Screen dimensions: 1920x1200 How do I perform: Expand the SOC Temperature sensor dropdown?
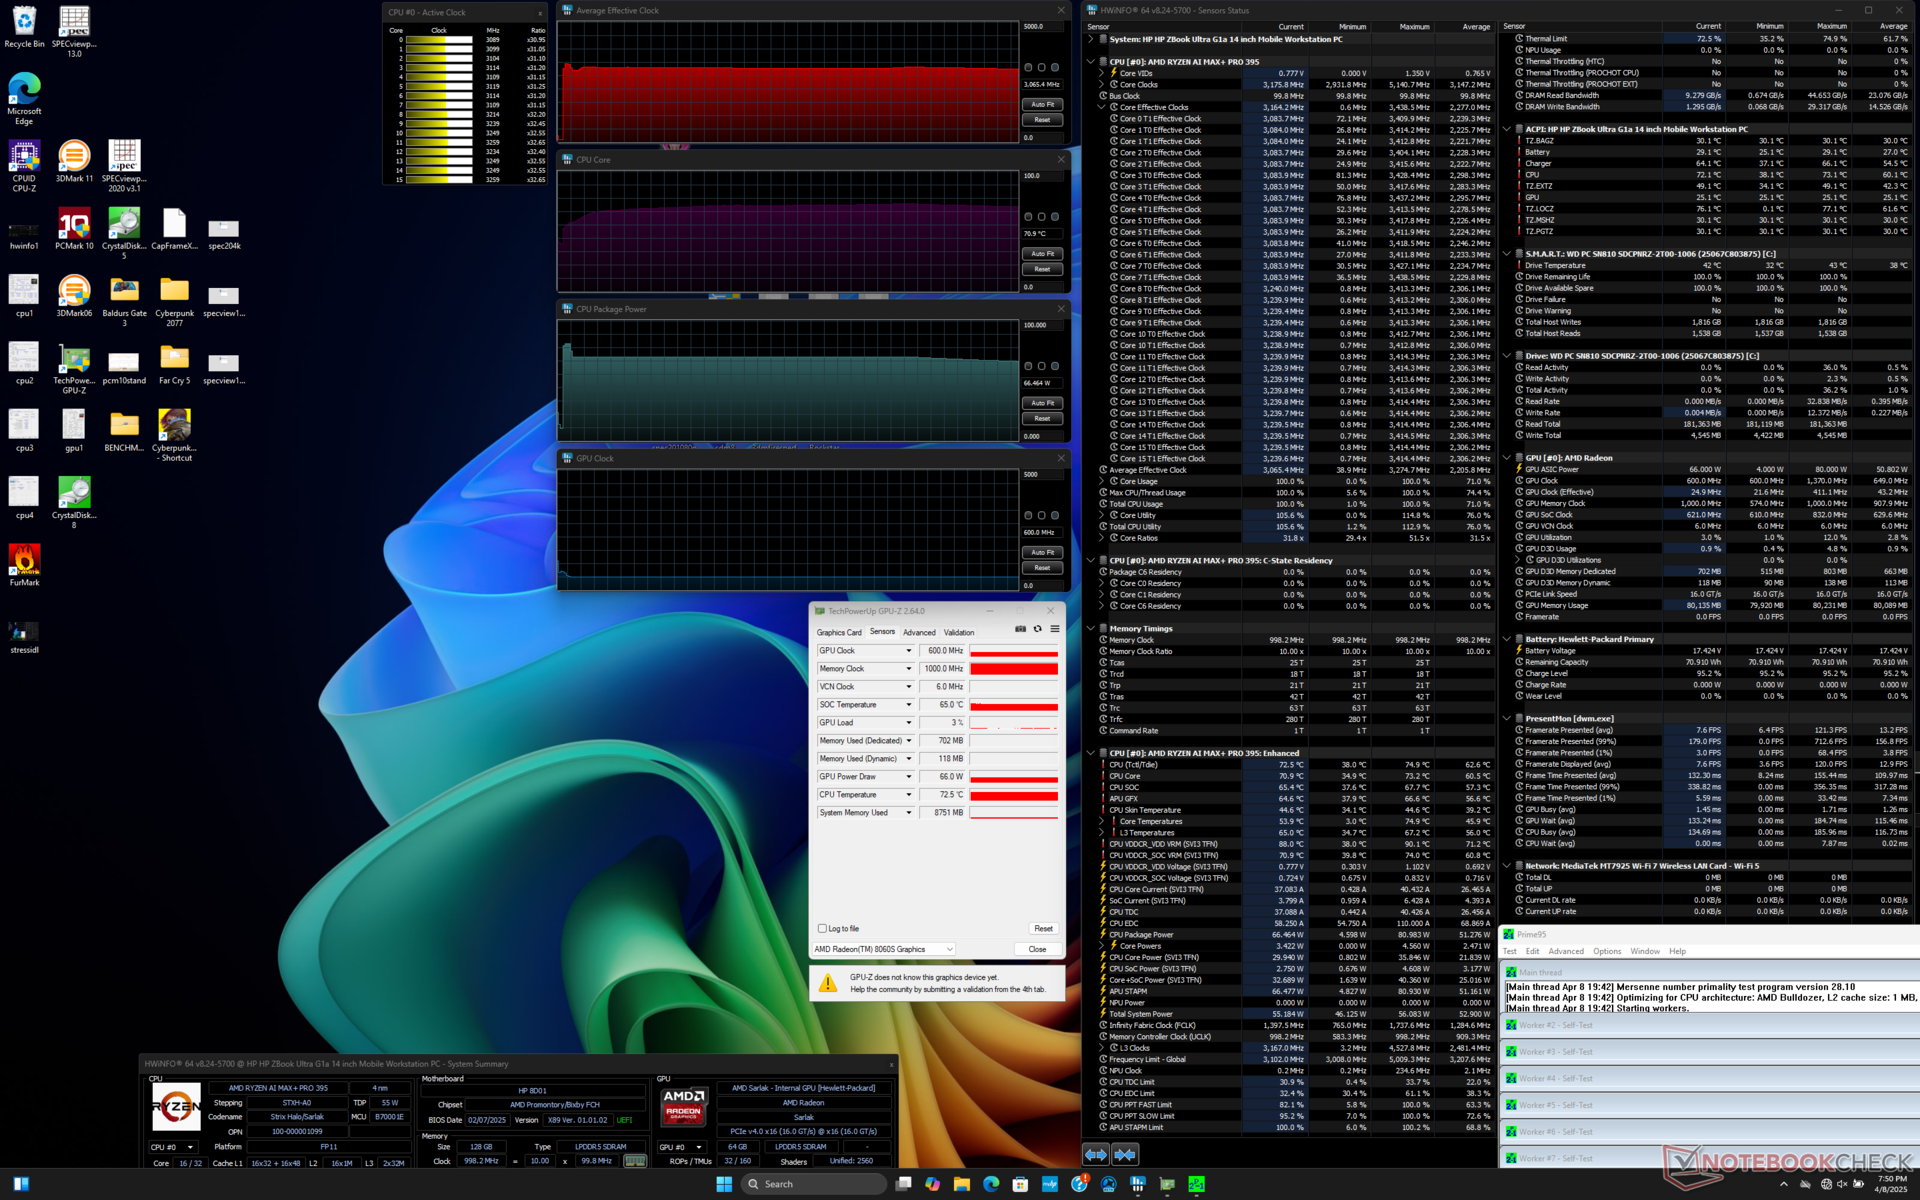pyautogui.click(x=909, y=705)
